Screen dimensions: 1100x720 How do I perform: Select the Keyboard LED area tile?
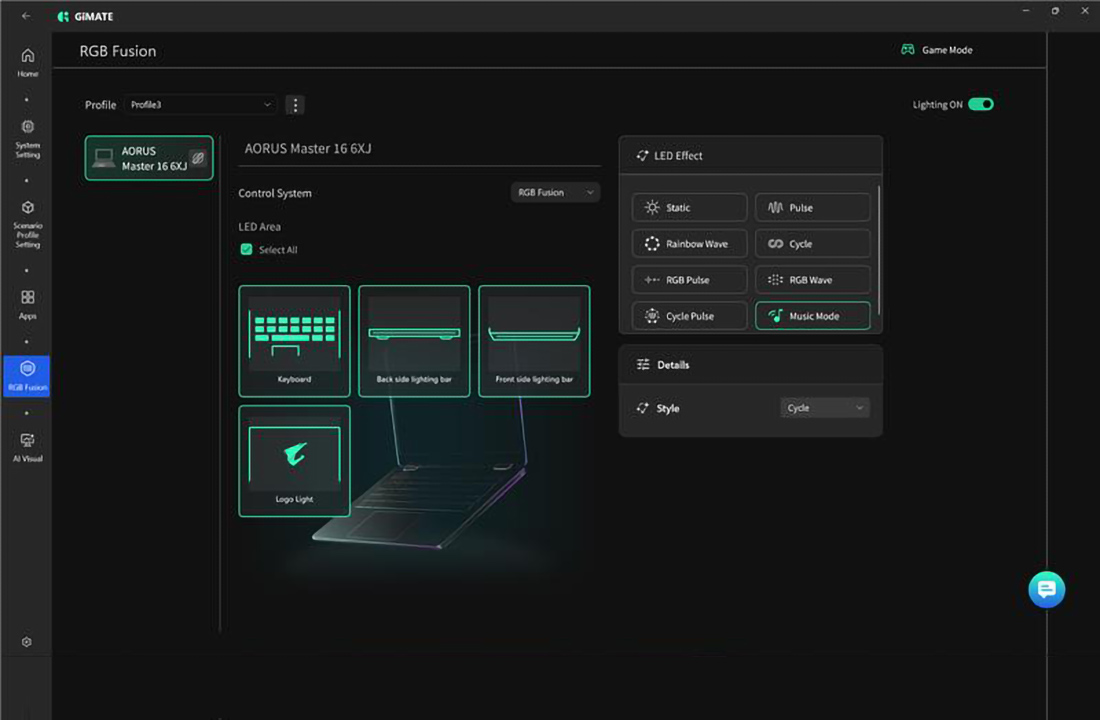coord(294,341)
